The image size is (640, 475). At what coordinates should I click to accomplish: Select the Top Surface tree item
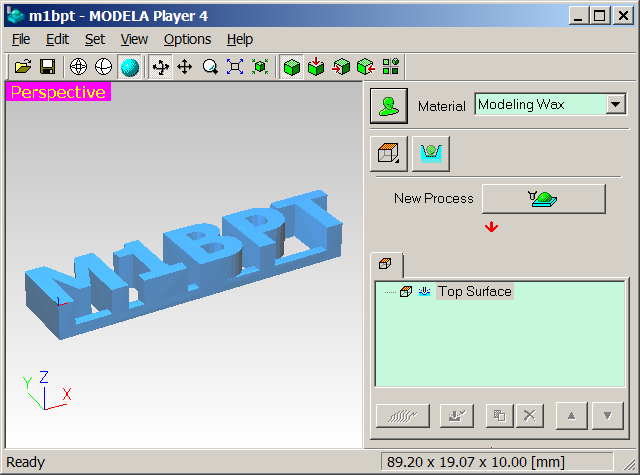(475, 291)
